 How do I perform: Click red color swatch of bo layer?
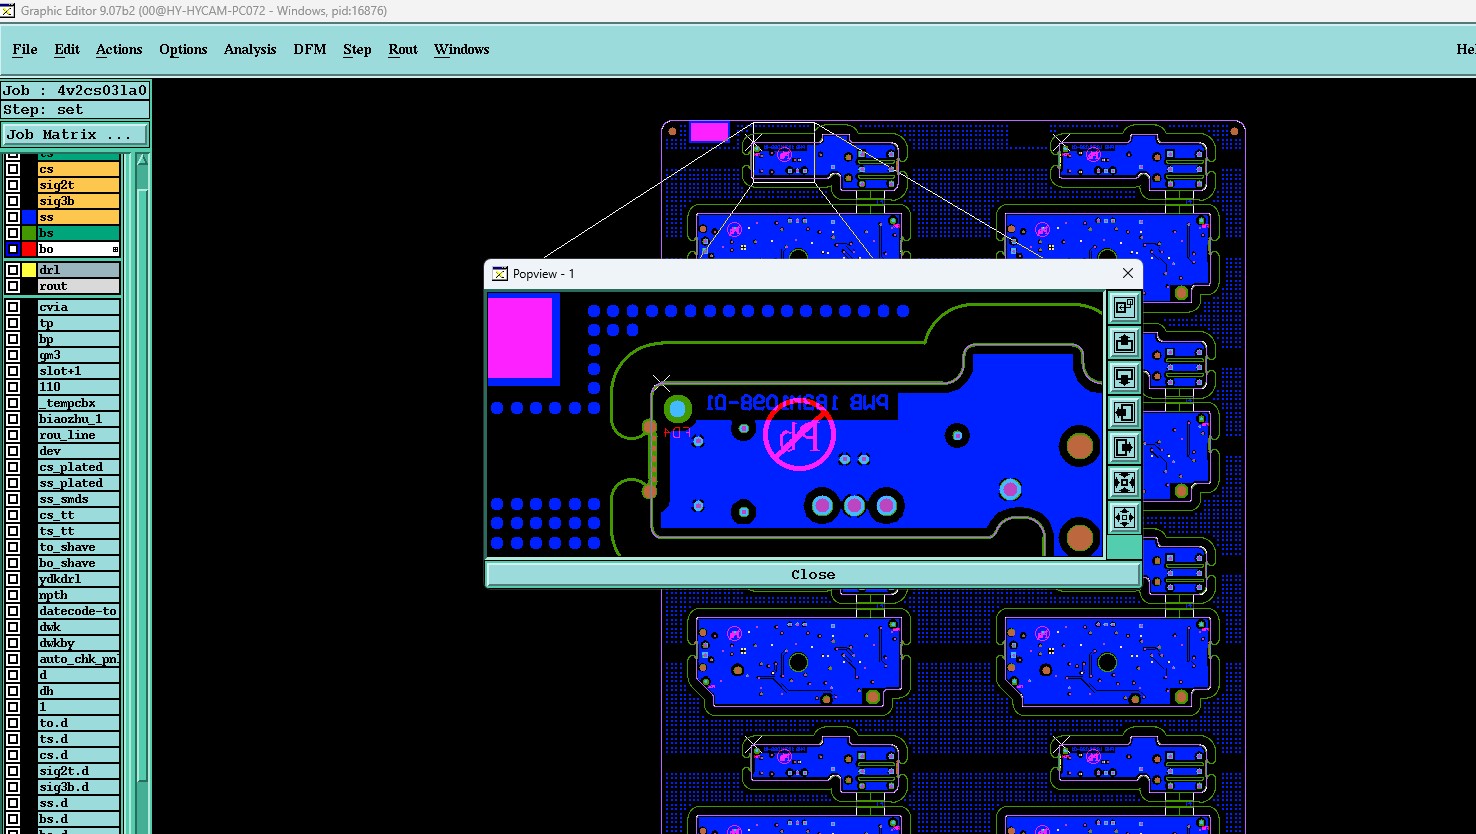point(29,249)
